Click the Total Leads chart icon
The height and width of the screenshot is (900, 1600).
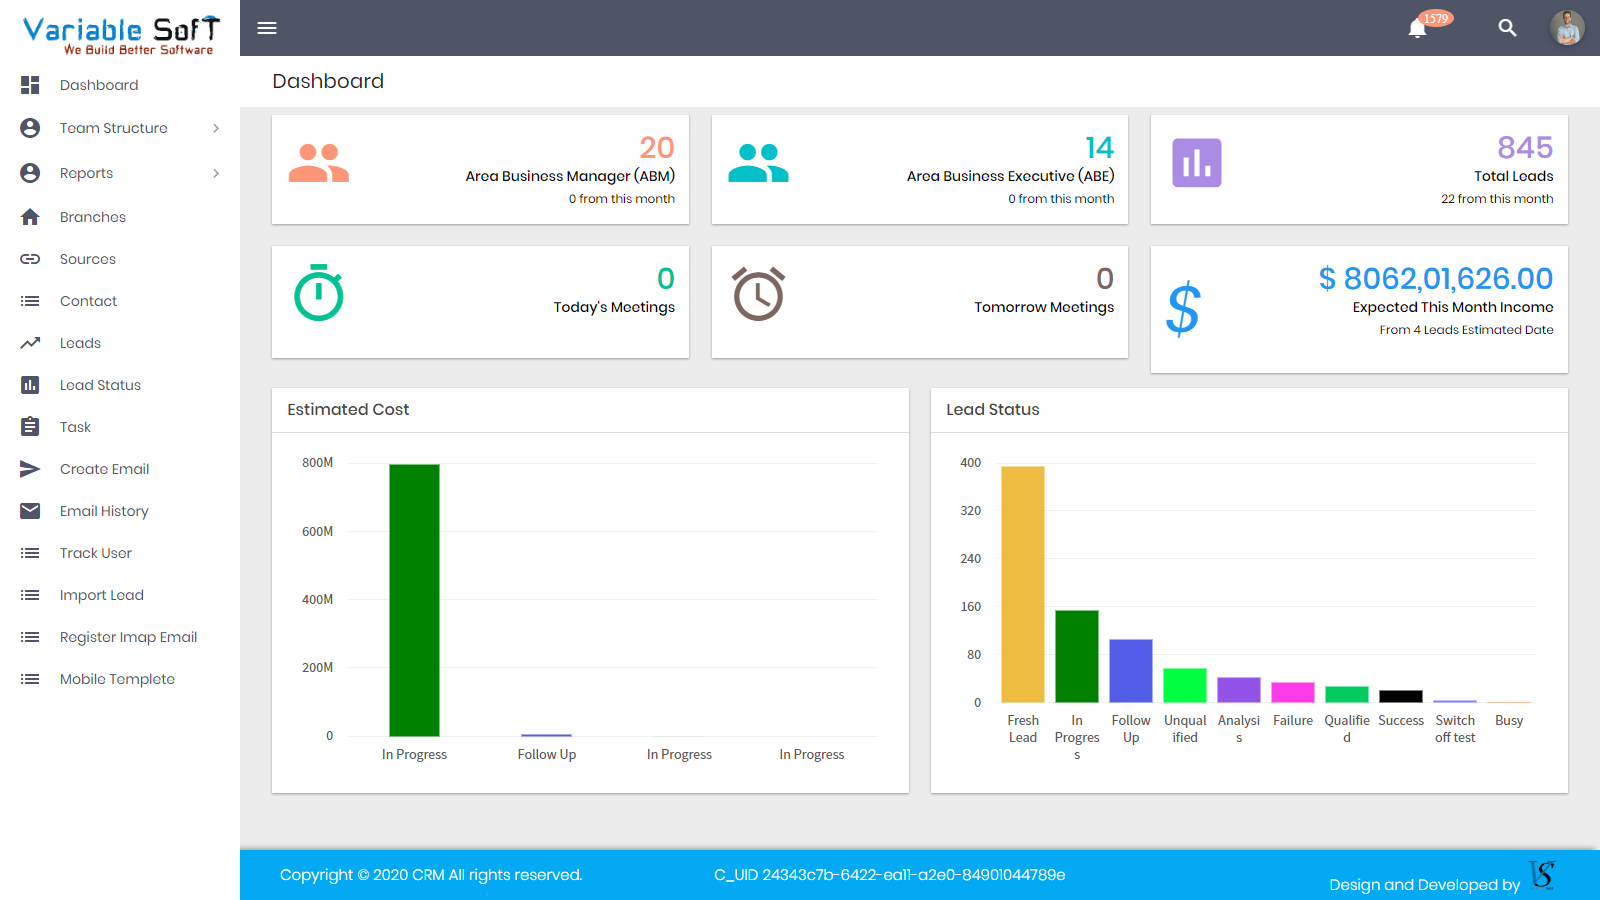click(1196, 163)
